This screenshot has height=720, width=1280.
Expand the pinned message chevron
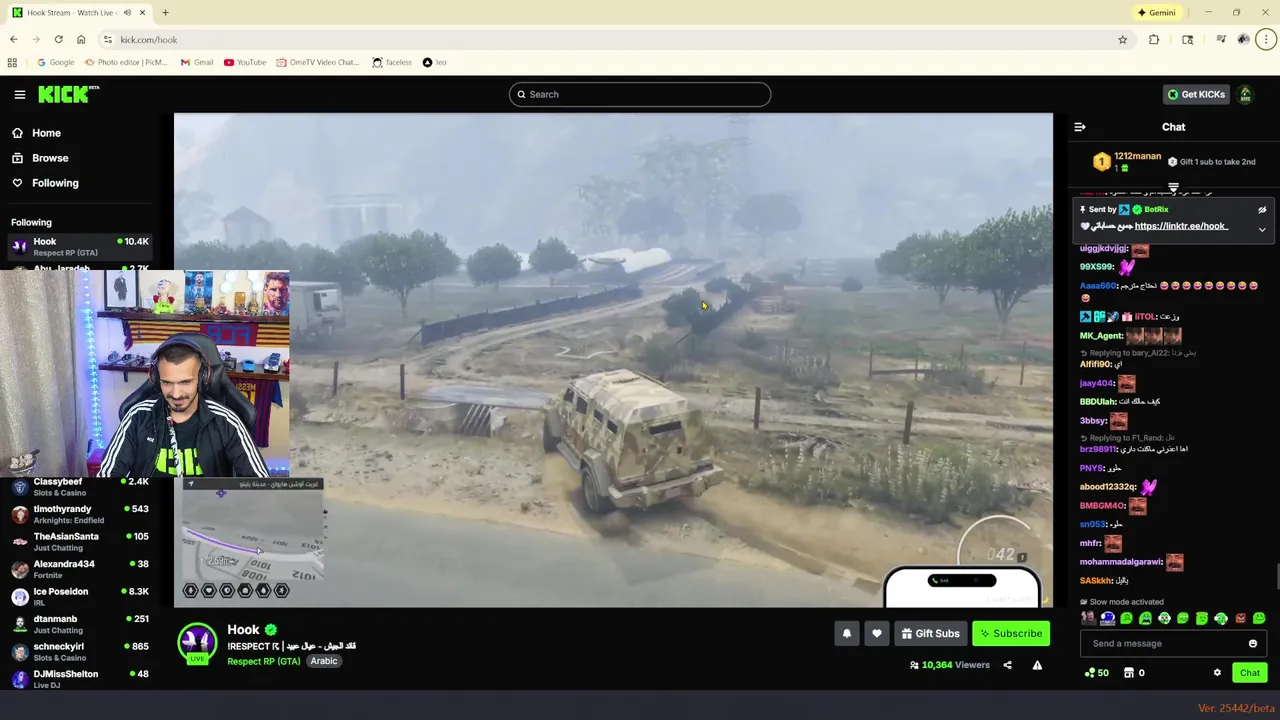[1262, 230]
